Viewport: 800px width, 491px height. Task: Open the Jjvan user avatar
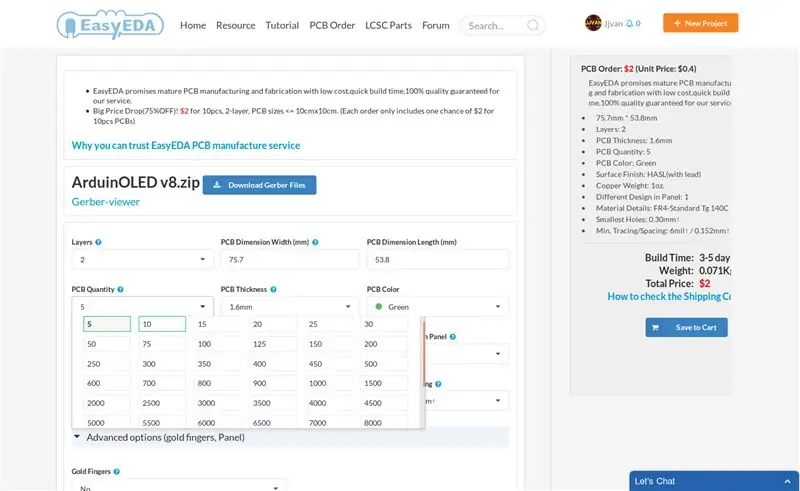[x=593, y=23]
